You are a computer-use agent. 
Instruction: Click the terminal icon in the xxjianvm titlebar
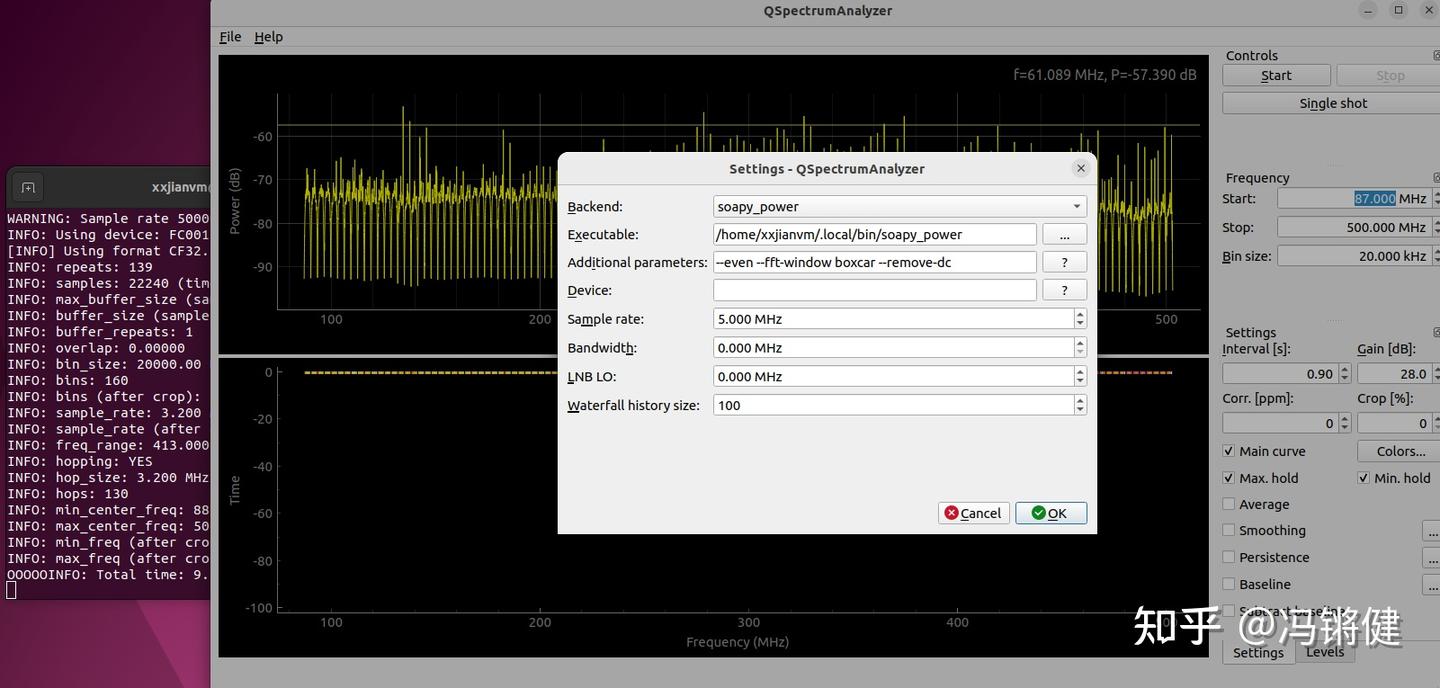click(27, 186)
